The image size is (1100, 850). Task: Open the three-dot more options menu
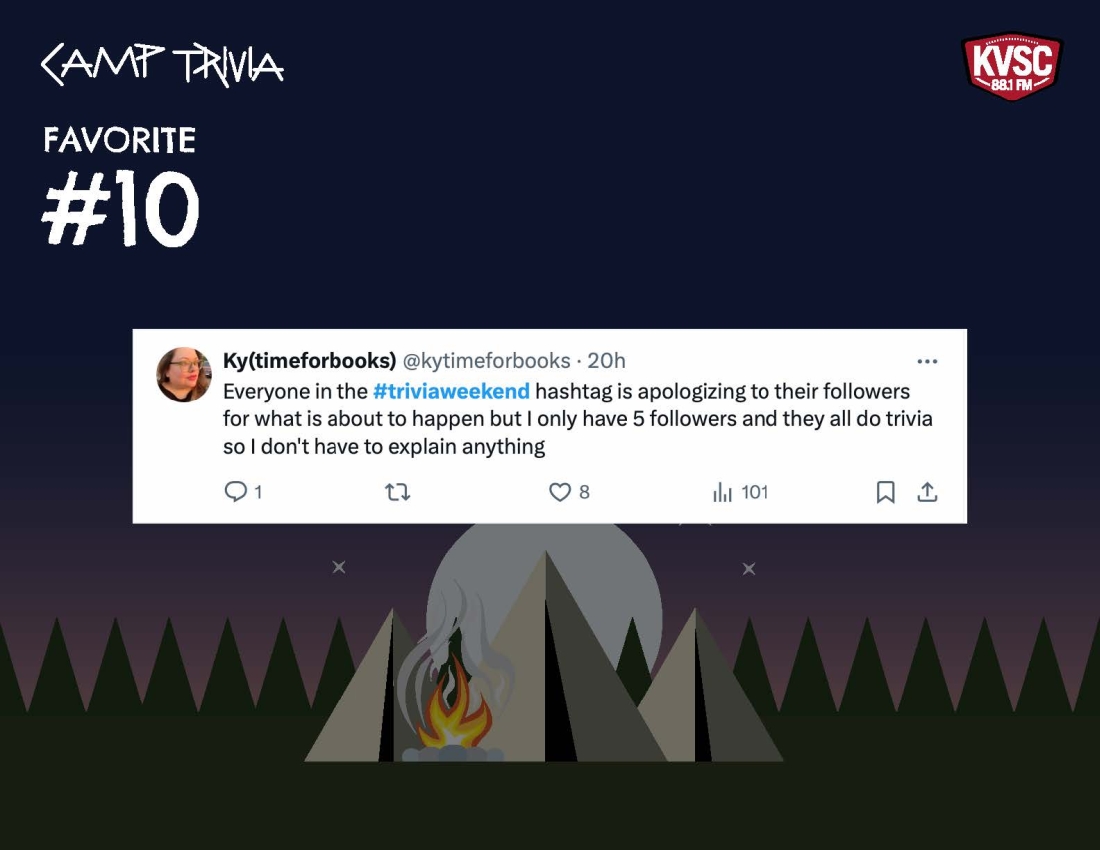click(927, 361)
